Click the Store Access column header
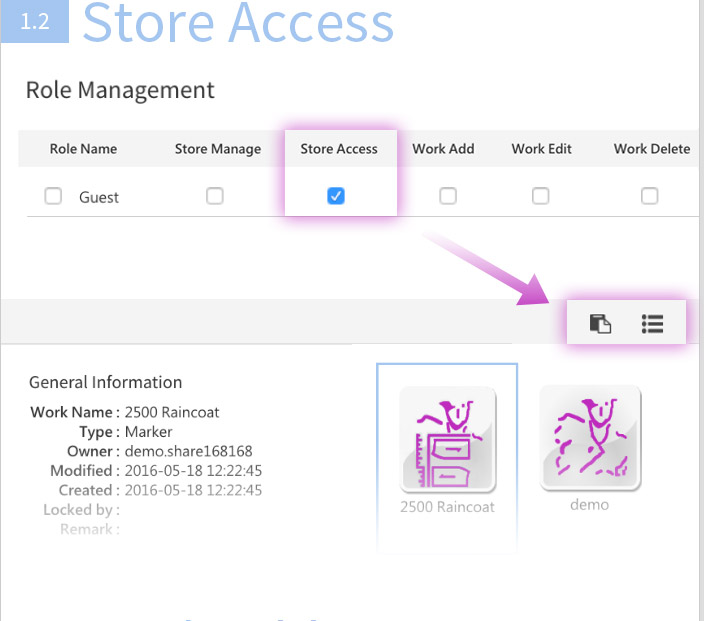The height and width of the screenshot is (621, 704). point(339,149)
